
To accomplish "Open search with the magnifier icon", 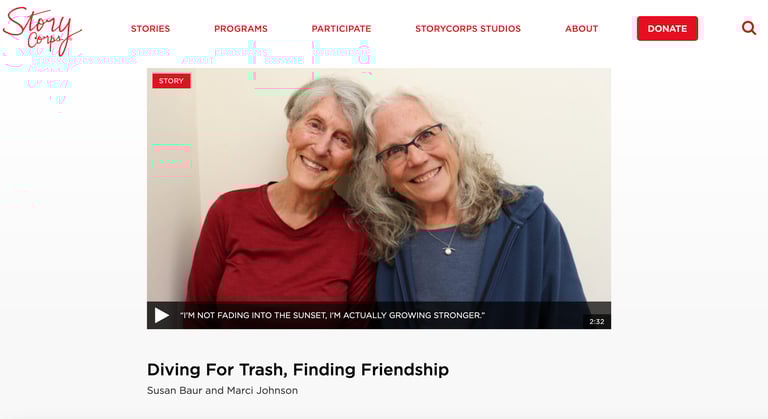I will tap(748, 28).
